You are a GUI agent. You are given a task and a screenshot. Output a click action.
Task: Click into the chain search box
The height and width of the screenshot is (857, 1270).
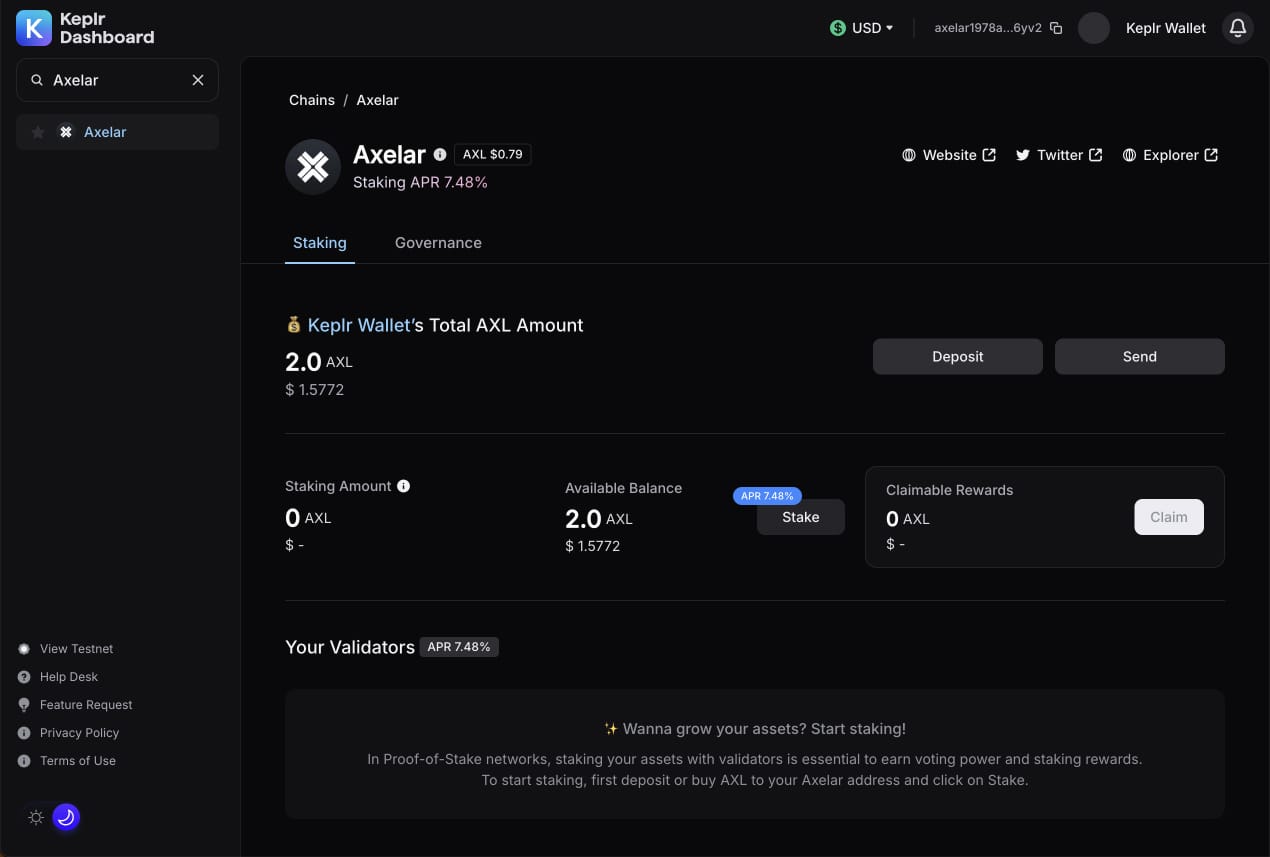click(x=117, y=80)
